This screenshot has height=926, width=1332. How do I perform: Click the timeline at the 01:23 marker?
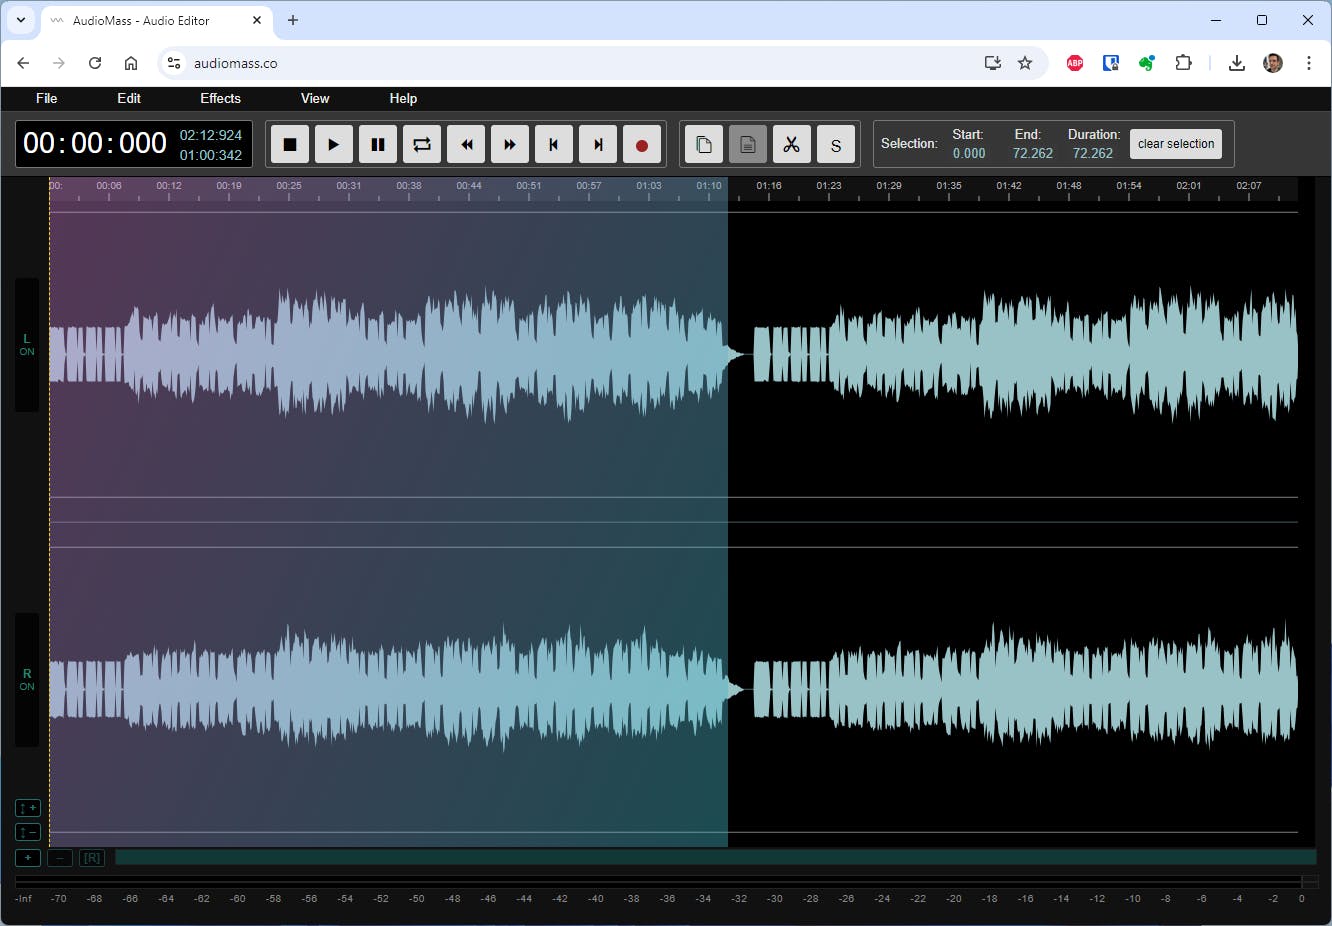point(829,190)
